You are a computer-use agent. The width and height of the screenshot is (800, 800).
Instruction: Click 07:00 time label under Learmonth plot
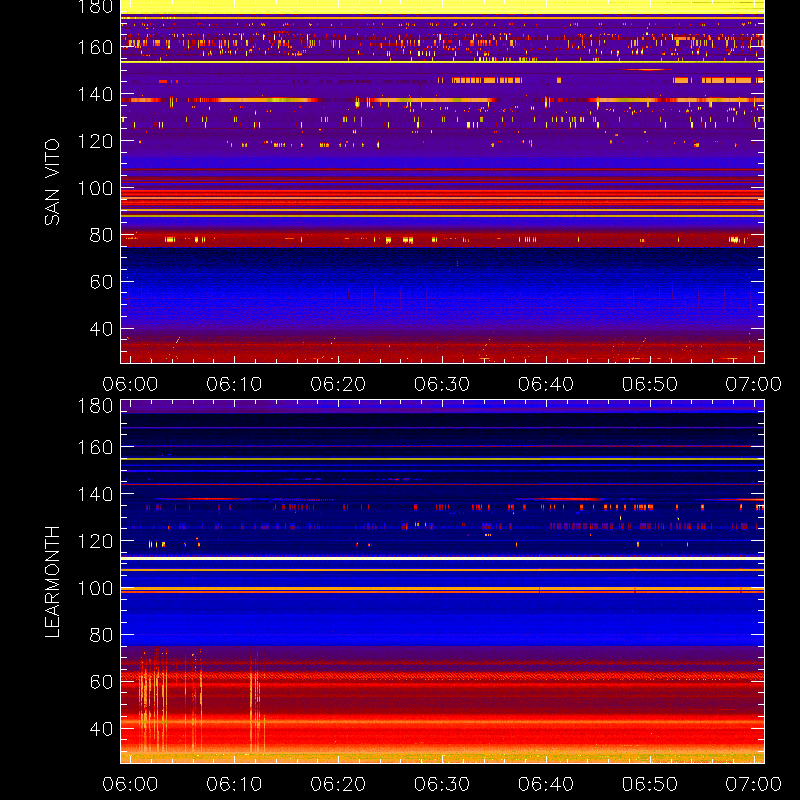[x=754, y=784]
